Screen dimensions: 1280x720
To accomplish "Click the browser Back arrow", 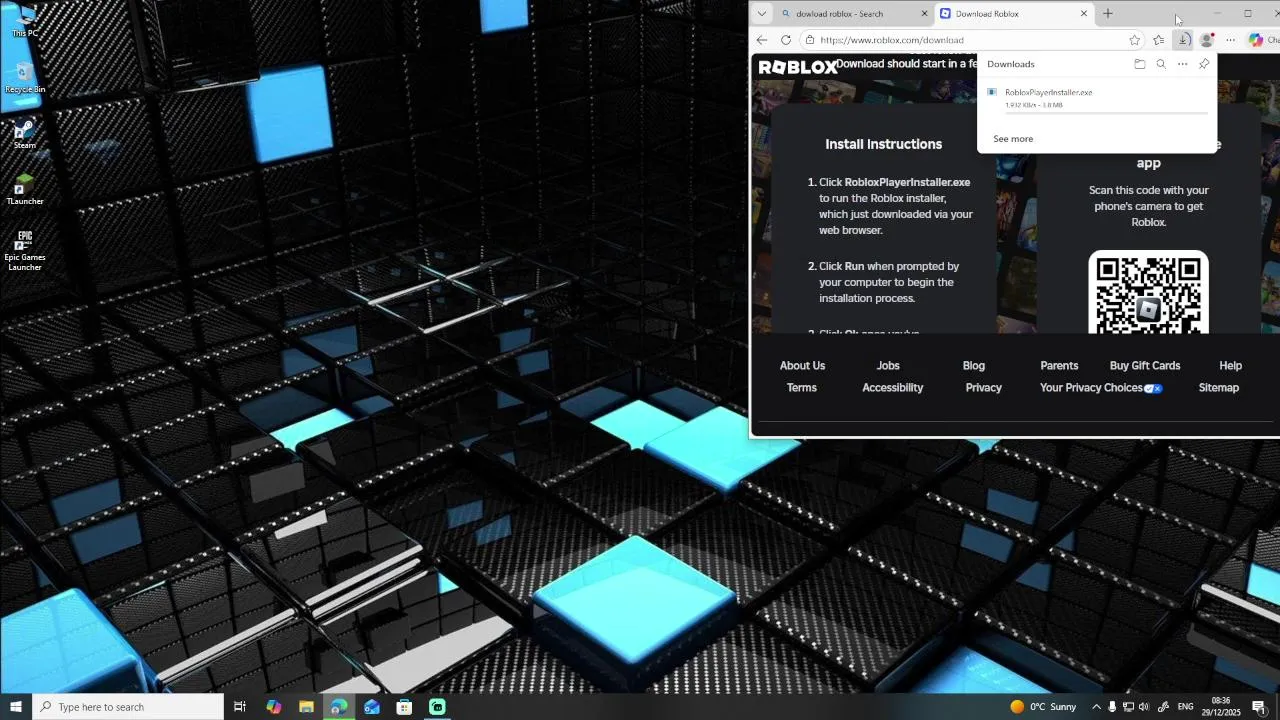I will tap(762, 40).
